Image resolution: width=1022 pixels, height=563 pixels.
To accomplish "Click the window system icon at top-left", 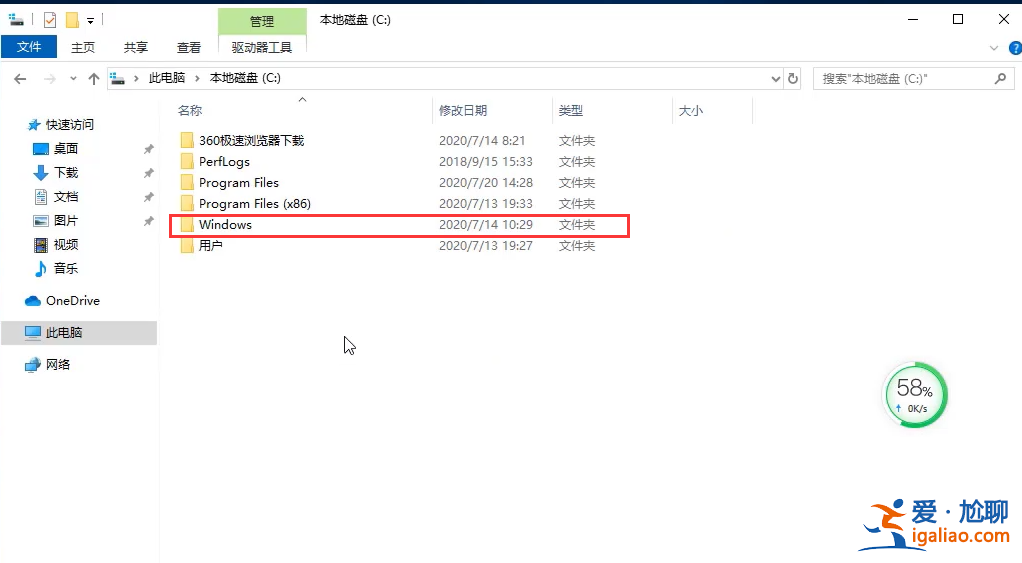I will [x=16, y=20].
